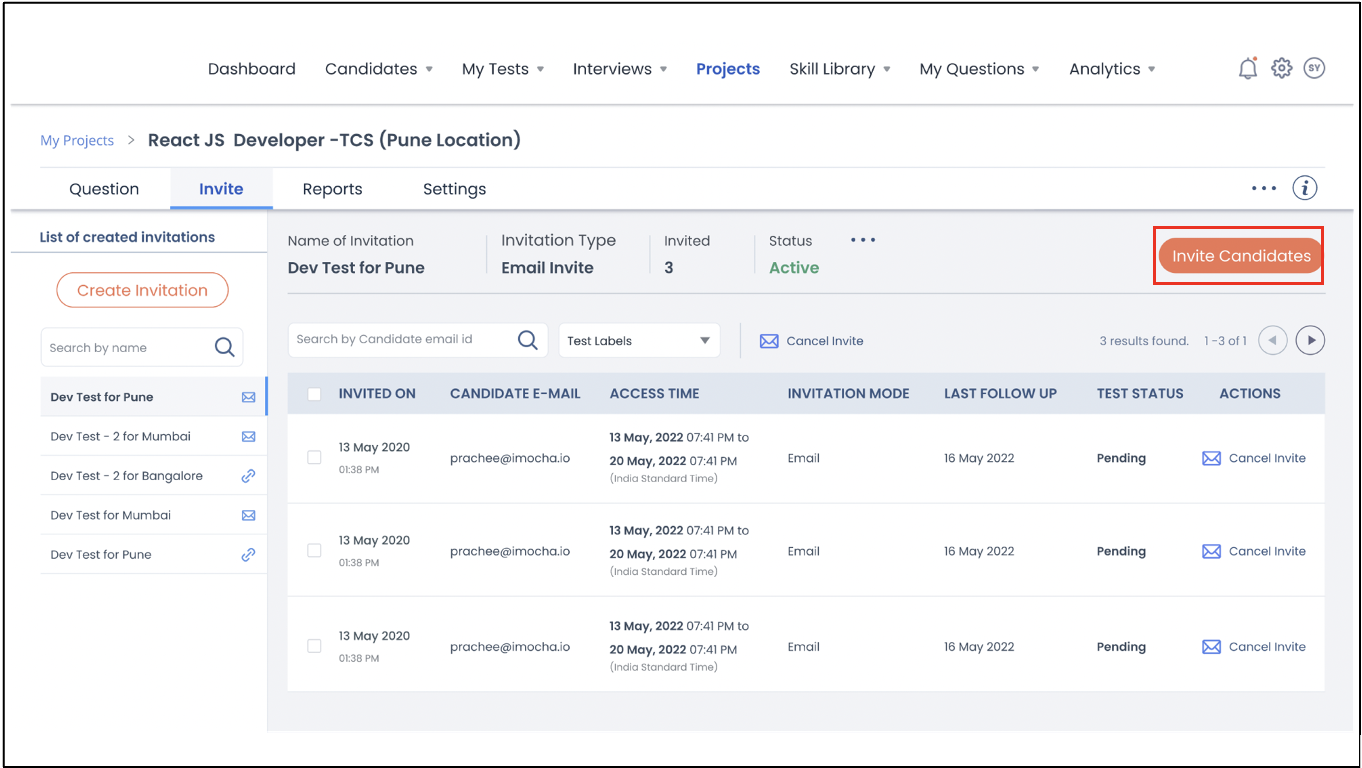Go to next results page arrow
The width and height of the screenshot is (1362, 768).
(x=1310, y=340)
